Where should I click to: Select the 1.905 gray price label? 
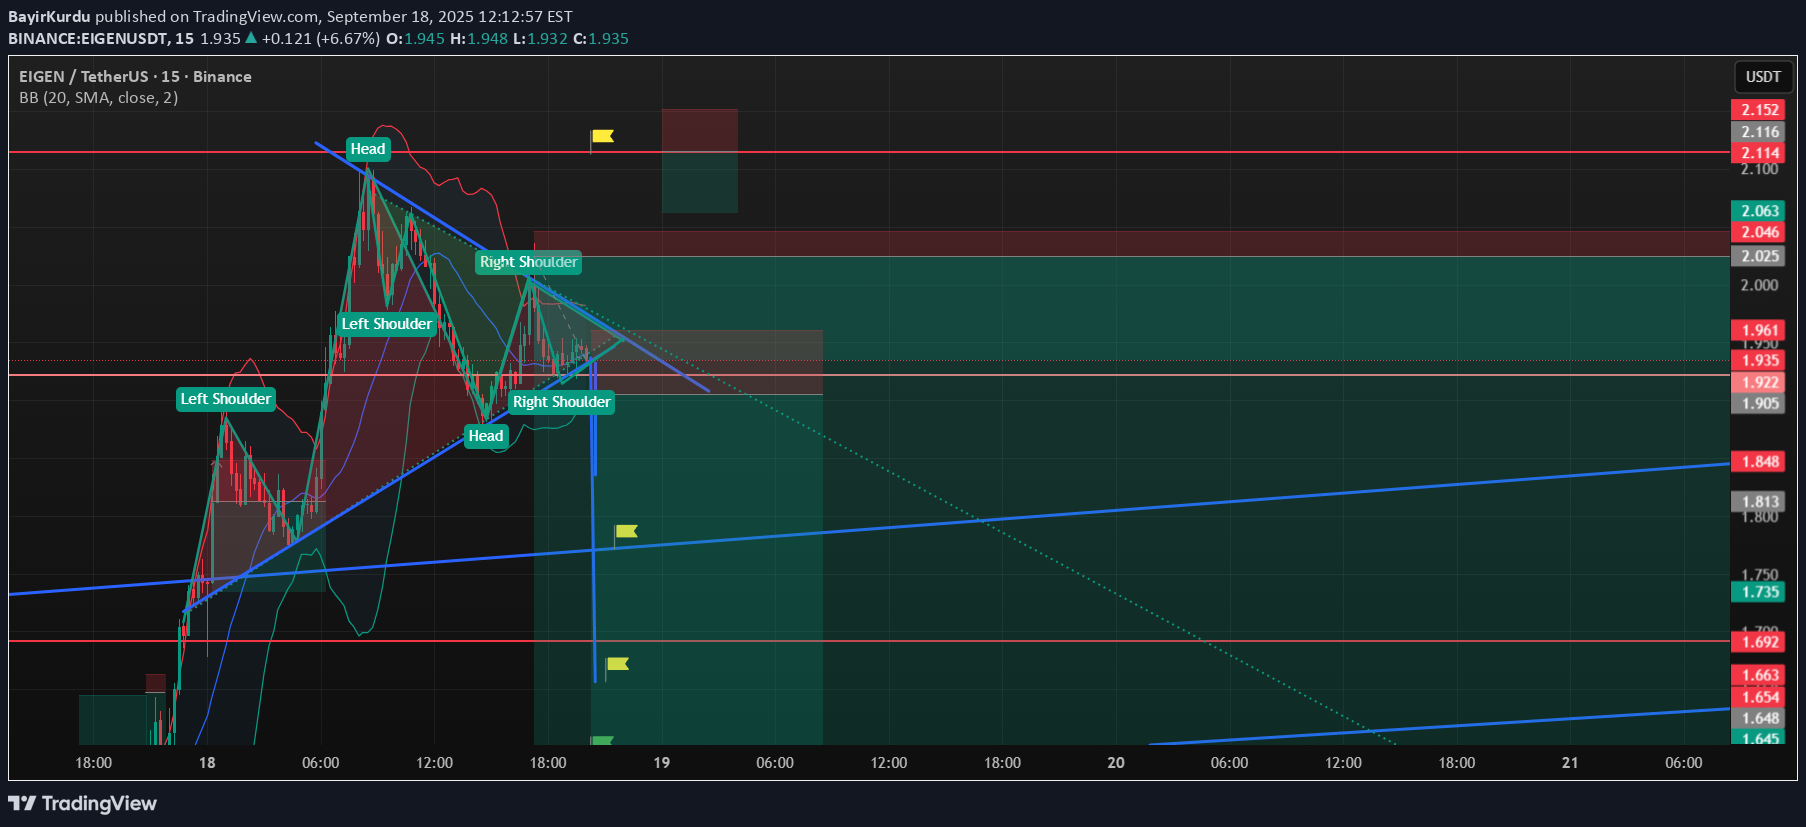[x=1759, y=403]
